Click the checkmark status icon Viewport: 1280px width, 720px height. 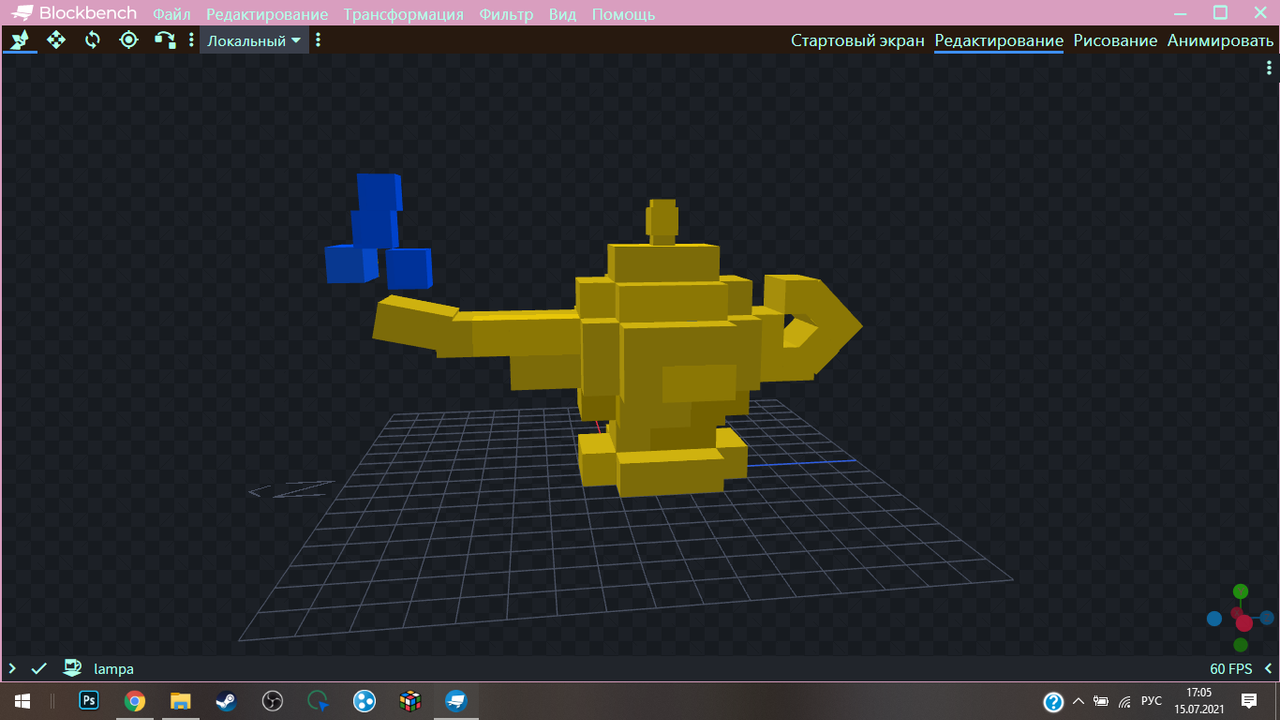39,668
